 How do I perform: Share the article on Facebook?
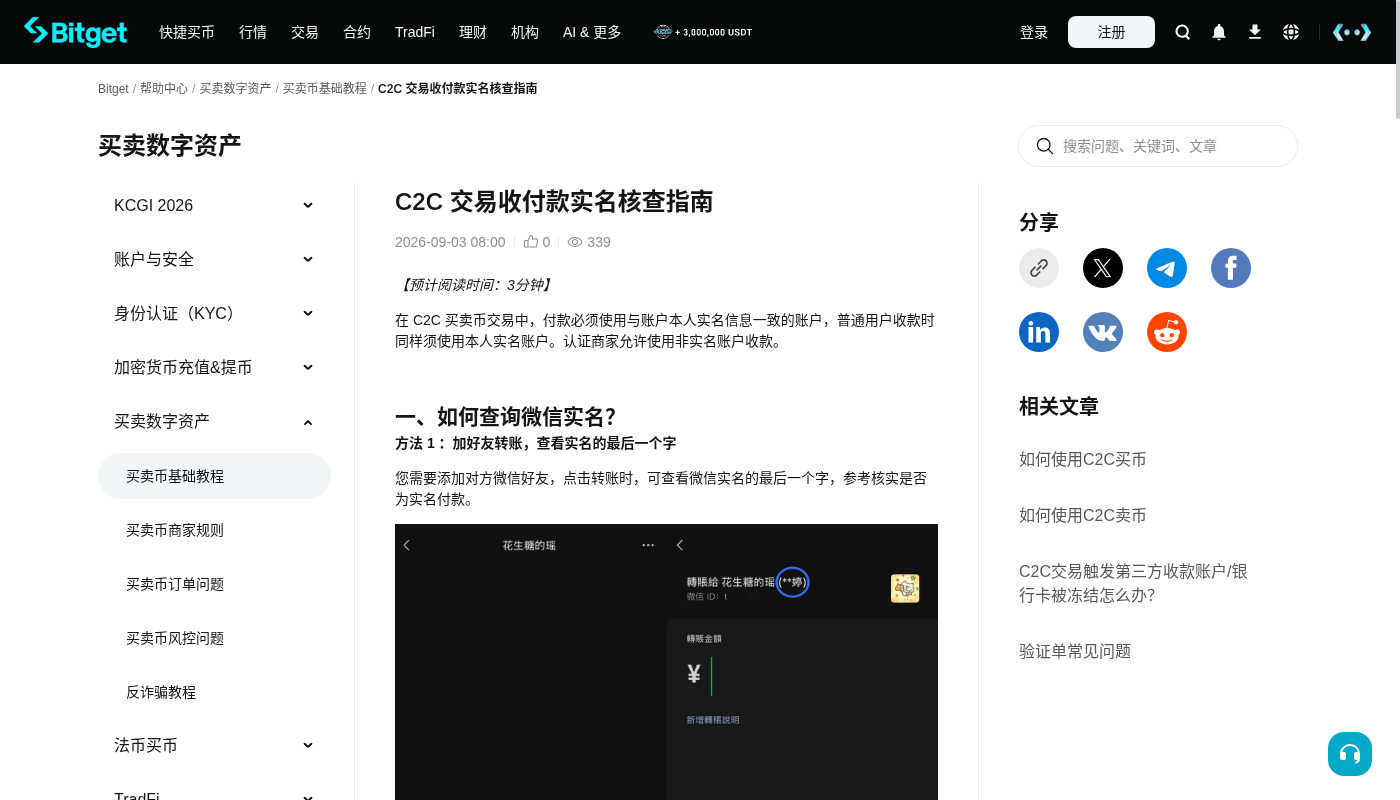point(1231,268)
